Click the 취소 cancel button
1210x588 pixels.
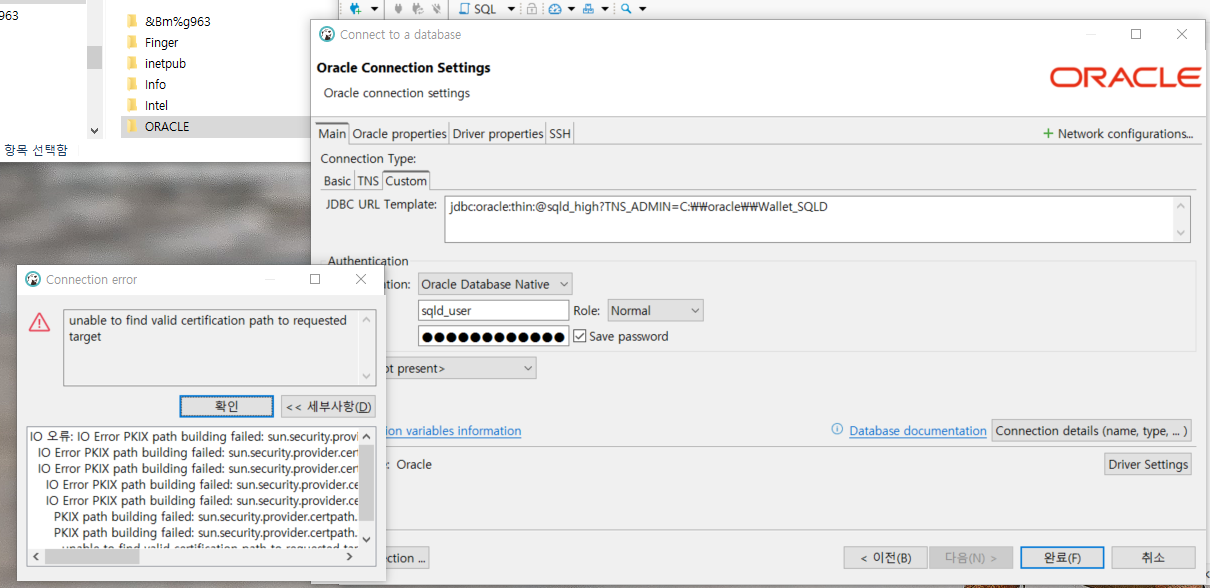click(1153, 558)
